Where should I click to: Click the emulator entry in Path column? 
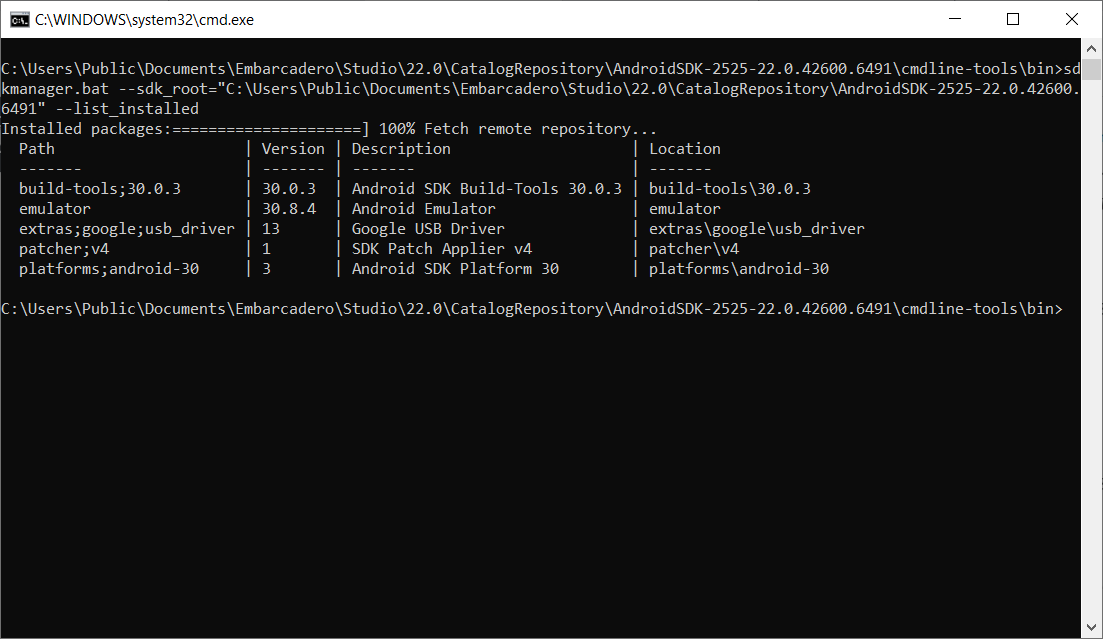(55, 209)
